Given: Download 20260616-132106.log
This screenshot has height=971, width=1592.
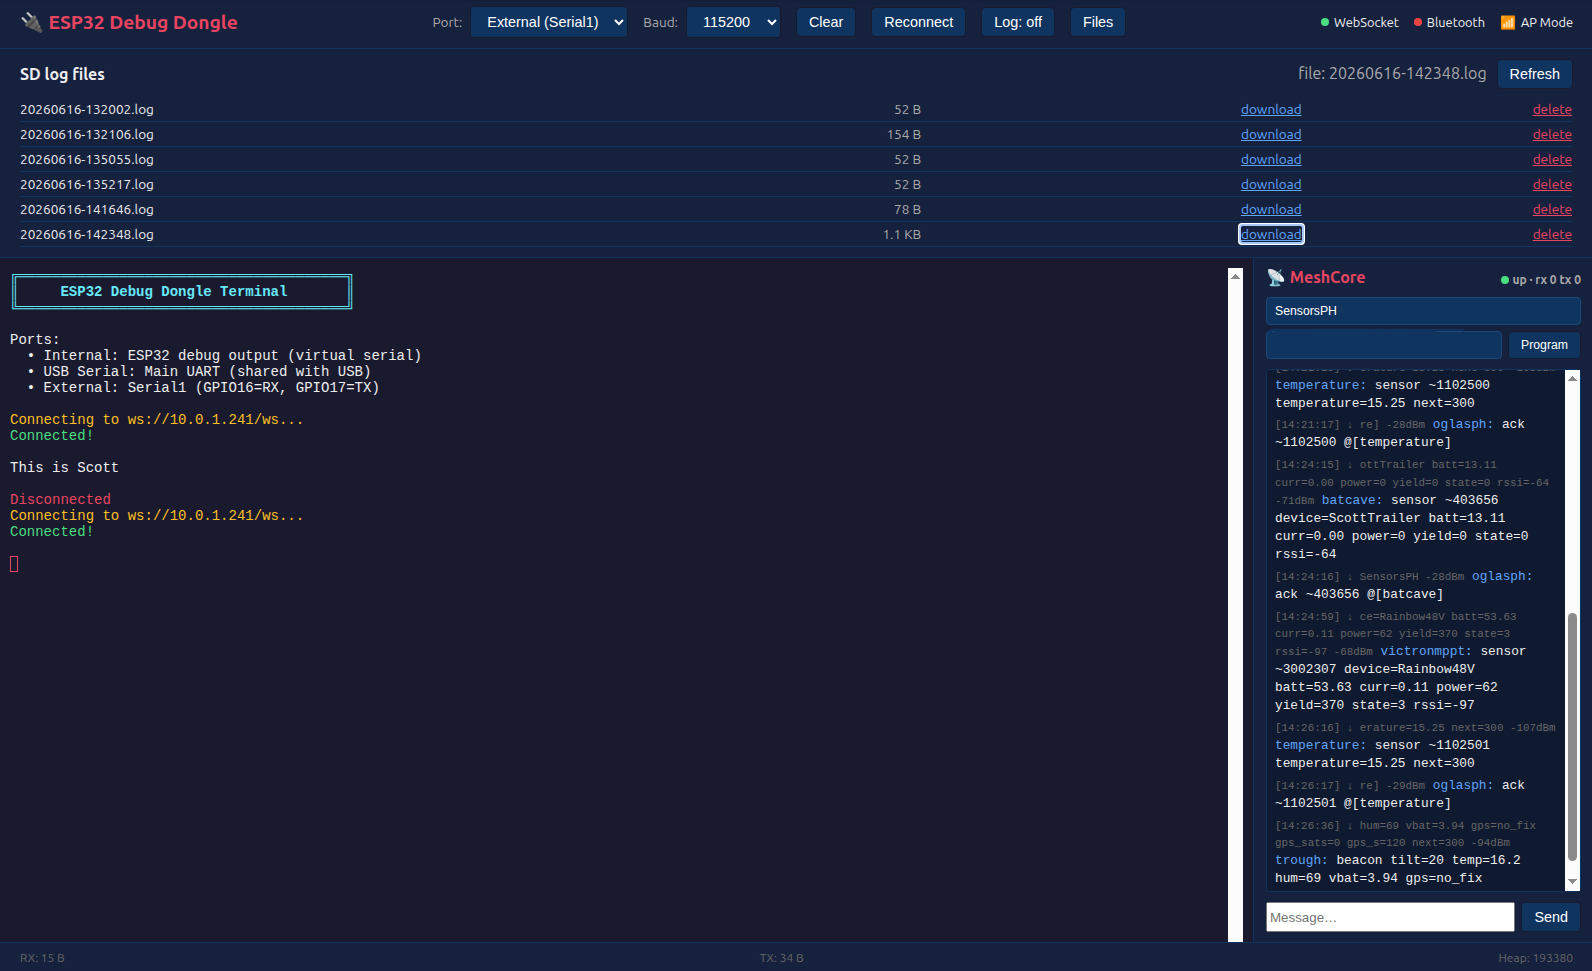Looking at the screenshot, I should click(x=1271, y=135).
